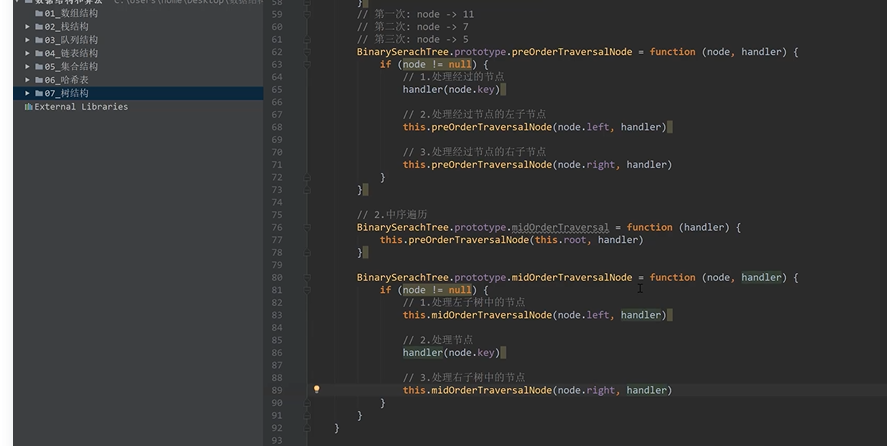Click fold end marker at line 92
Viewport: 887px width, 446px height.
307,428
